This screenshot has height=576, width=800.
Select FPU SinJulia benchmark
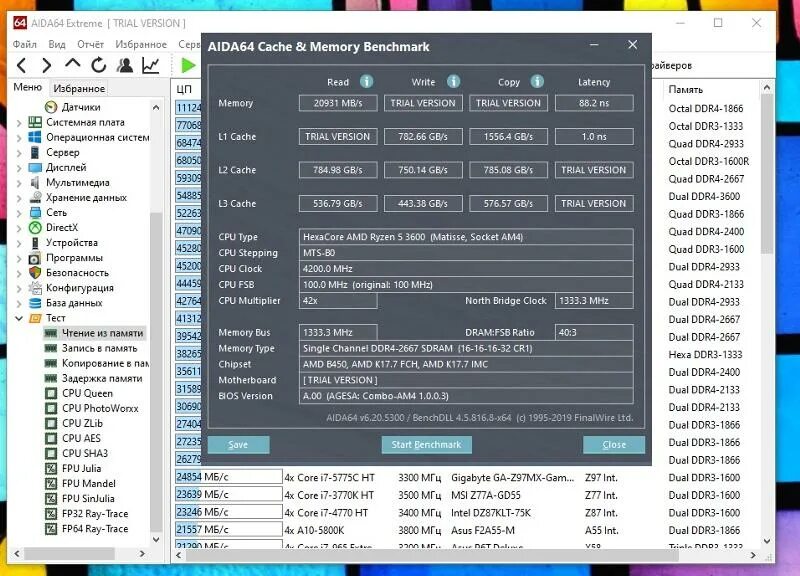[x=88, y=498]
